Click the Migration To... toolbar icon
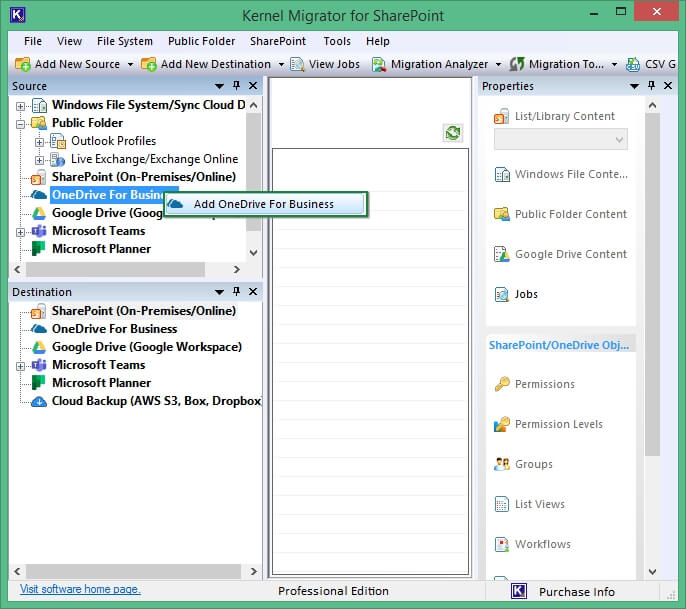Image resolution: width=686 pixels, height=609 pixels. 517,64
